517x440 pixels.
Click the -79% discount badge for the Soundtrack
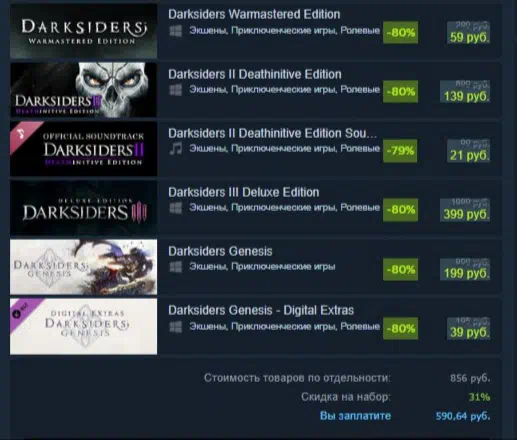click(x=400, y=151)
